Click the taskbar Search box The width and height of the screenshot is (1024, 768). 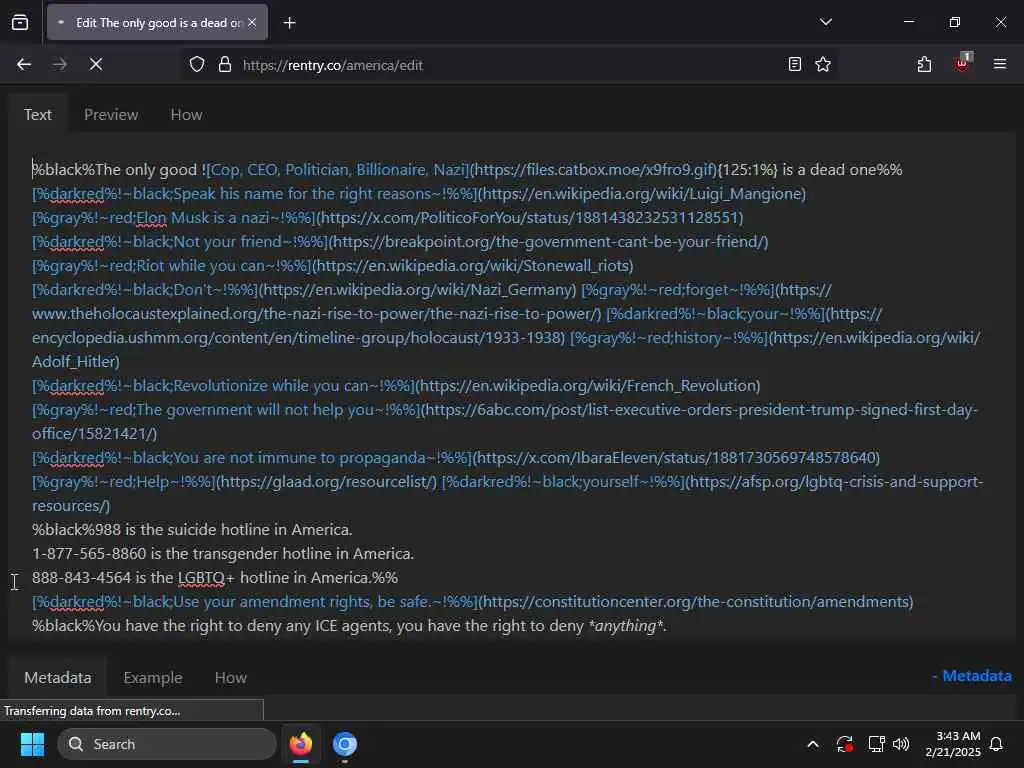coord(167,744)
